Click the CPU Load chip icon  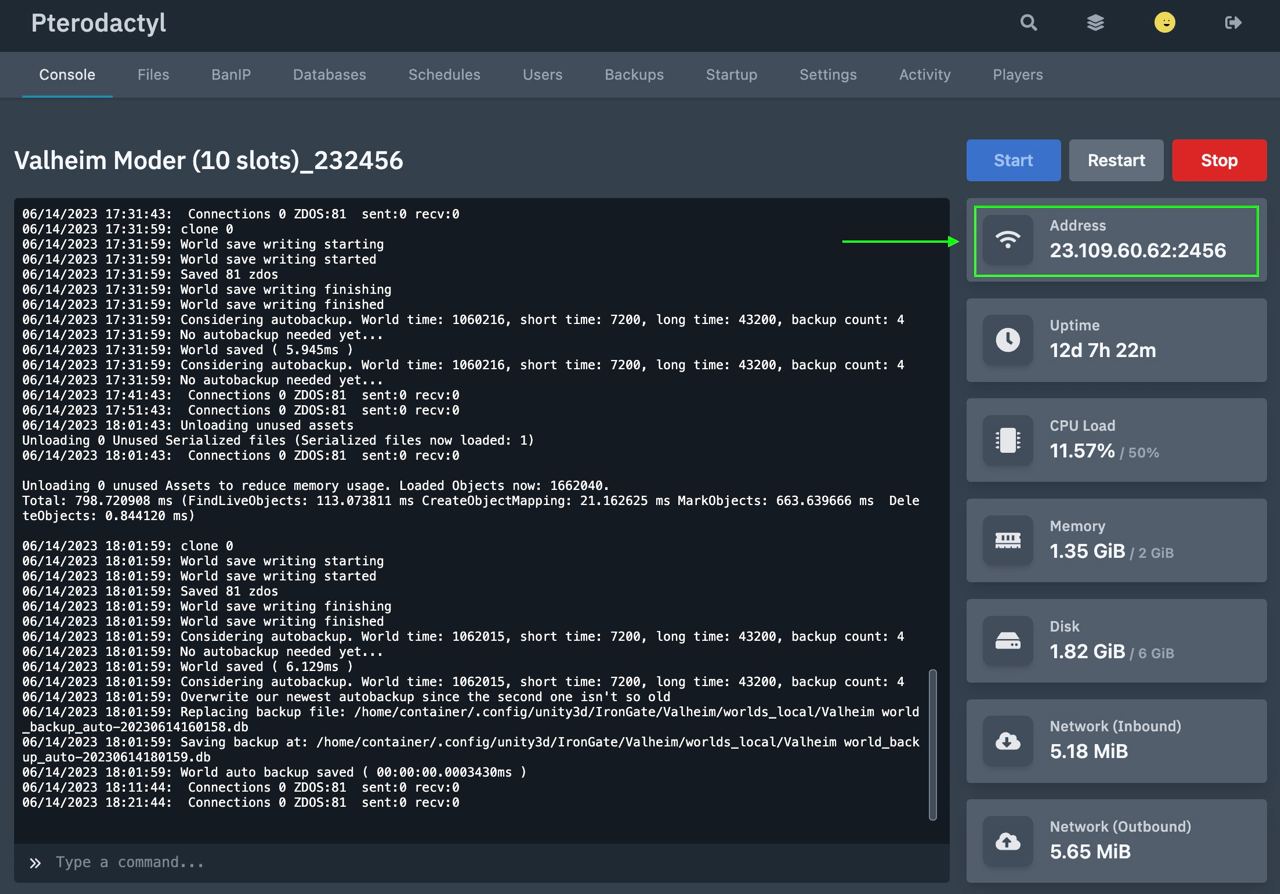[1008, 440]
